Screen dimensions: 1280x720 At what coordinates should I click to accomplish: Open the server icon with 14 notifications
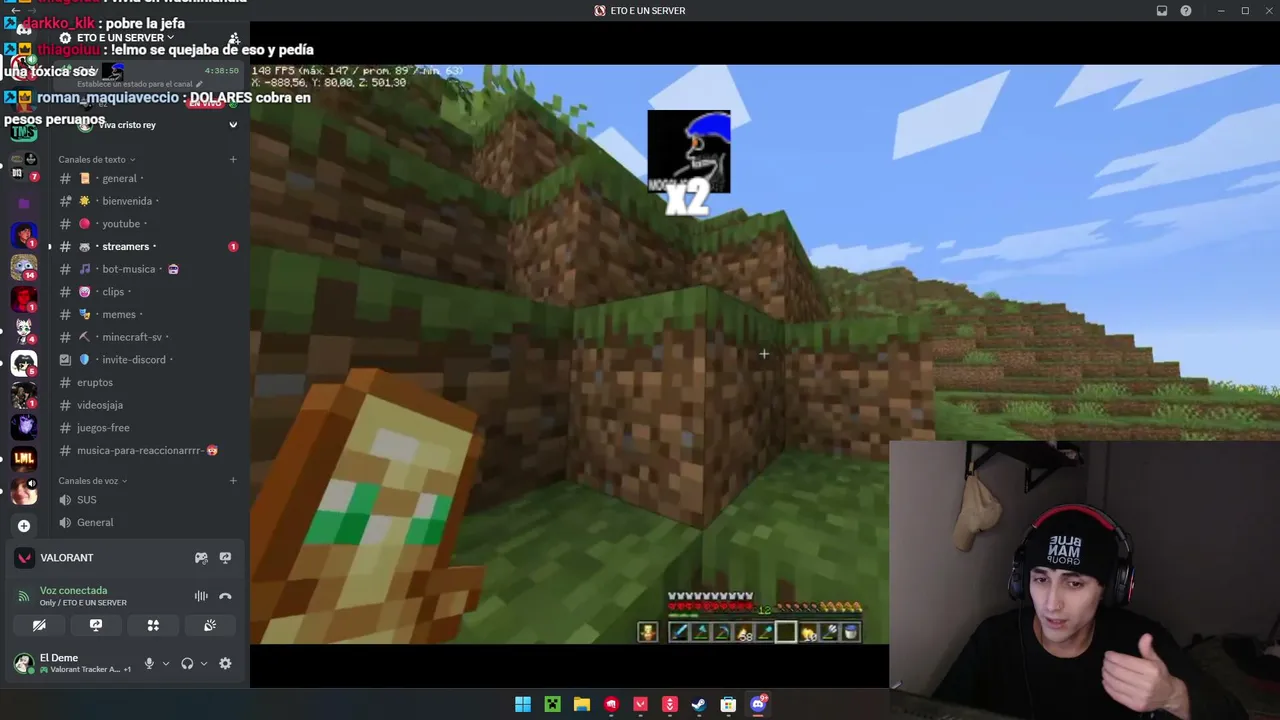point(24,267)
